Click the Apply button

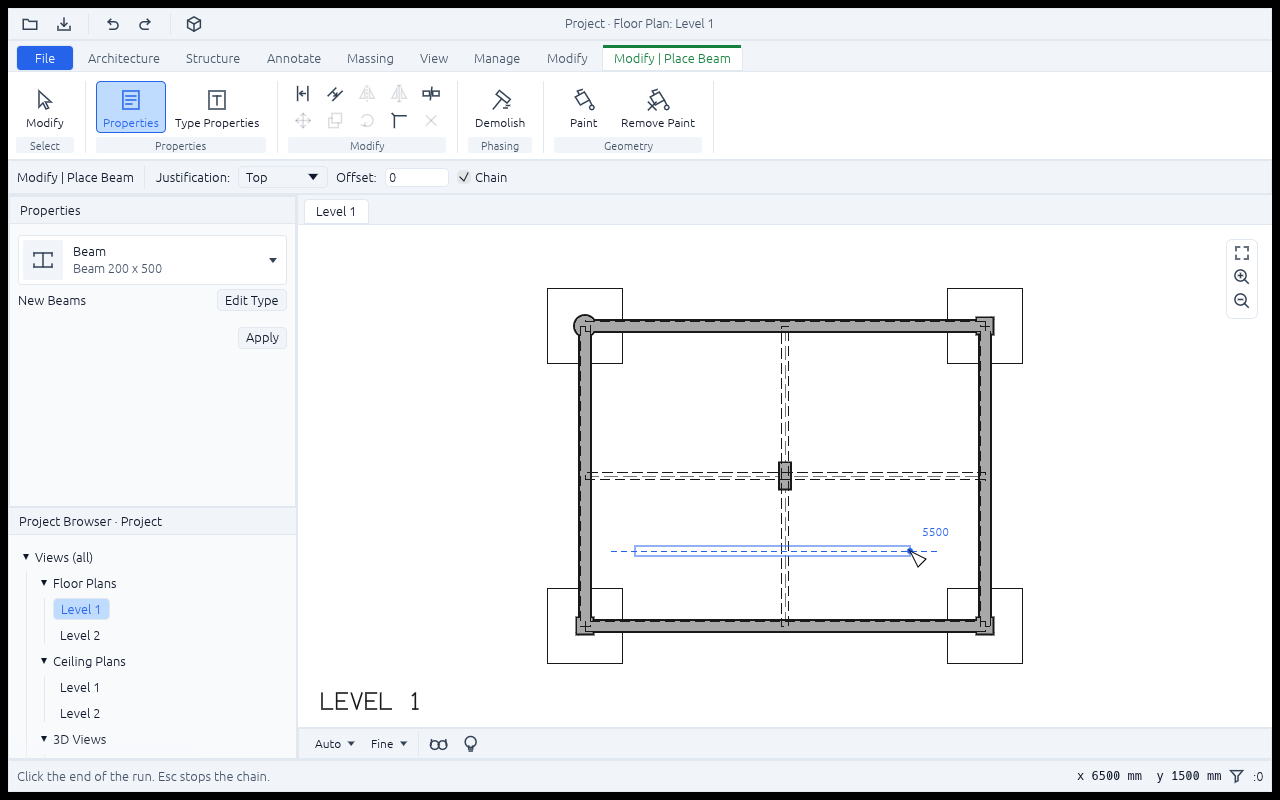[262, 338]
